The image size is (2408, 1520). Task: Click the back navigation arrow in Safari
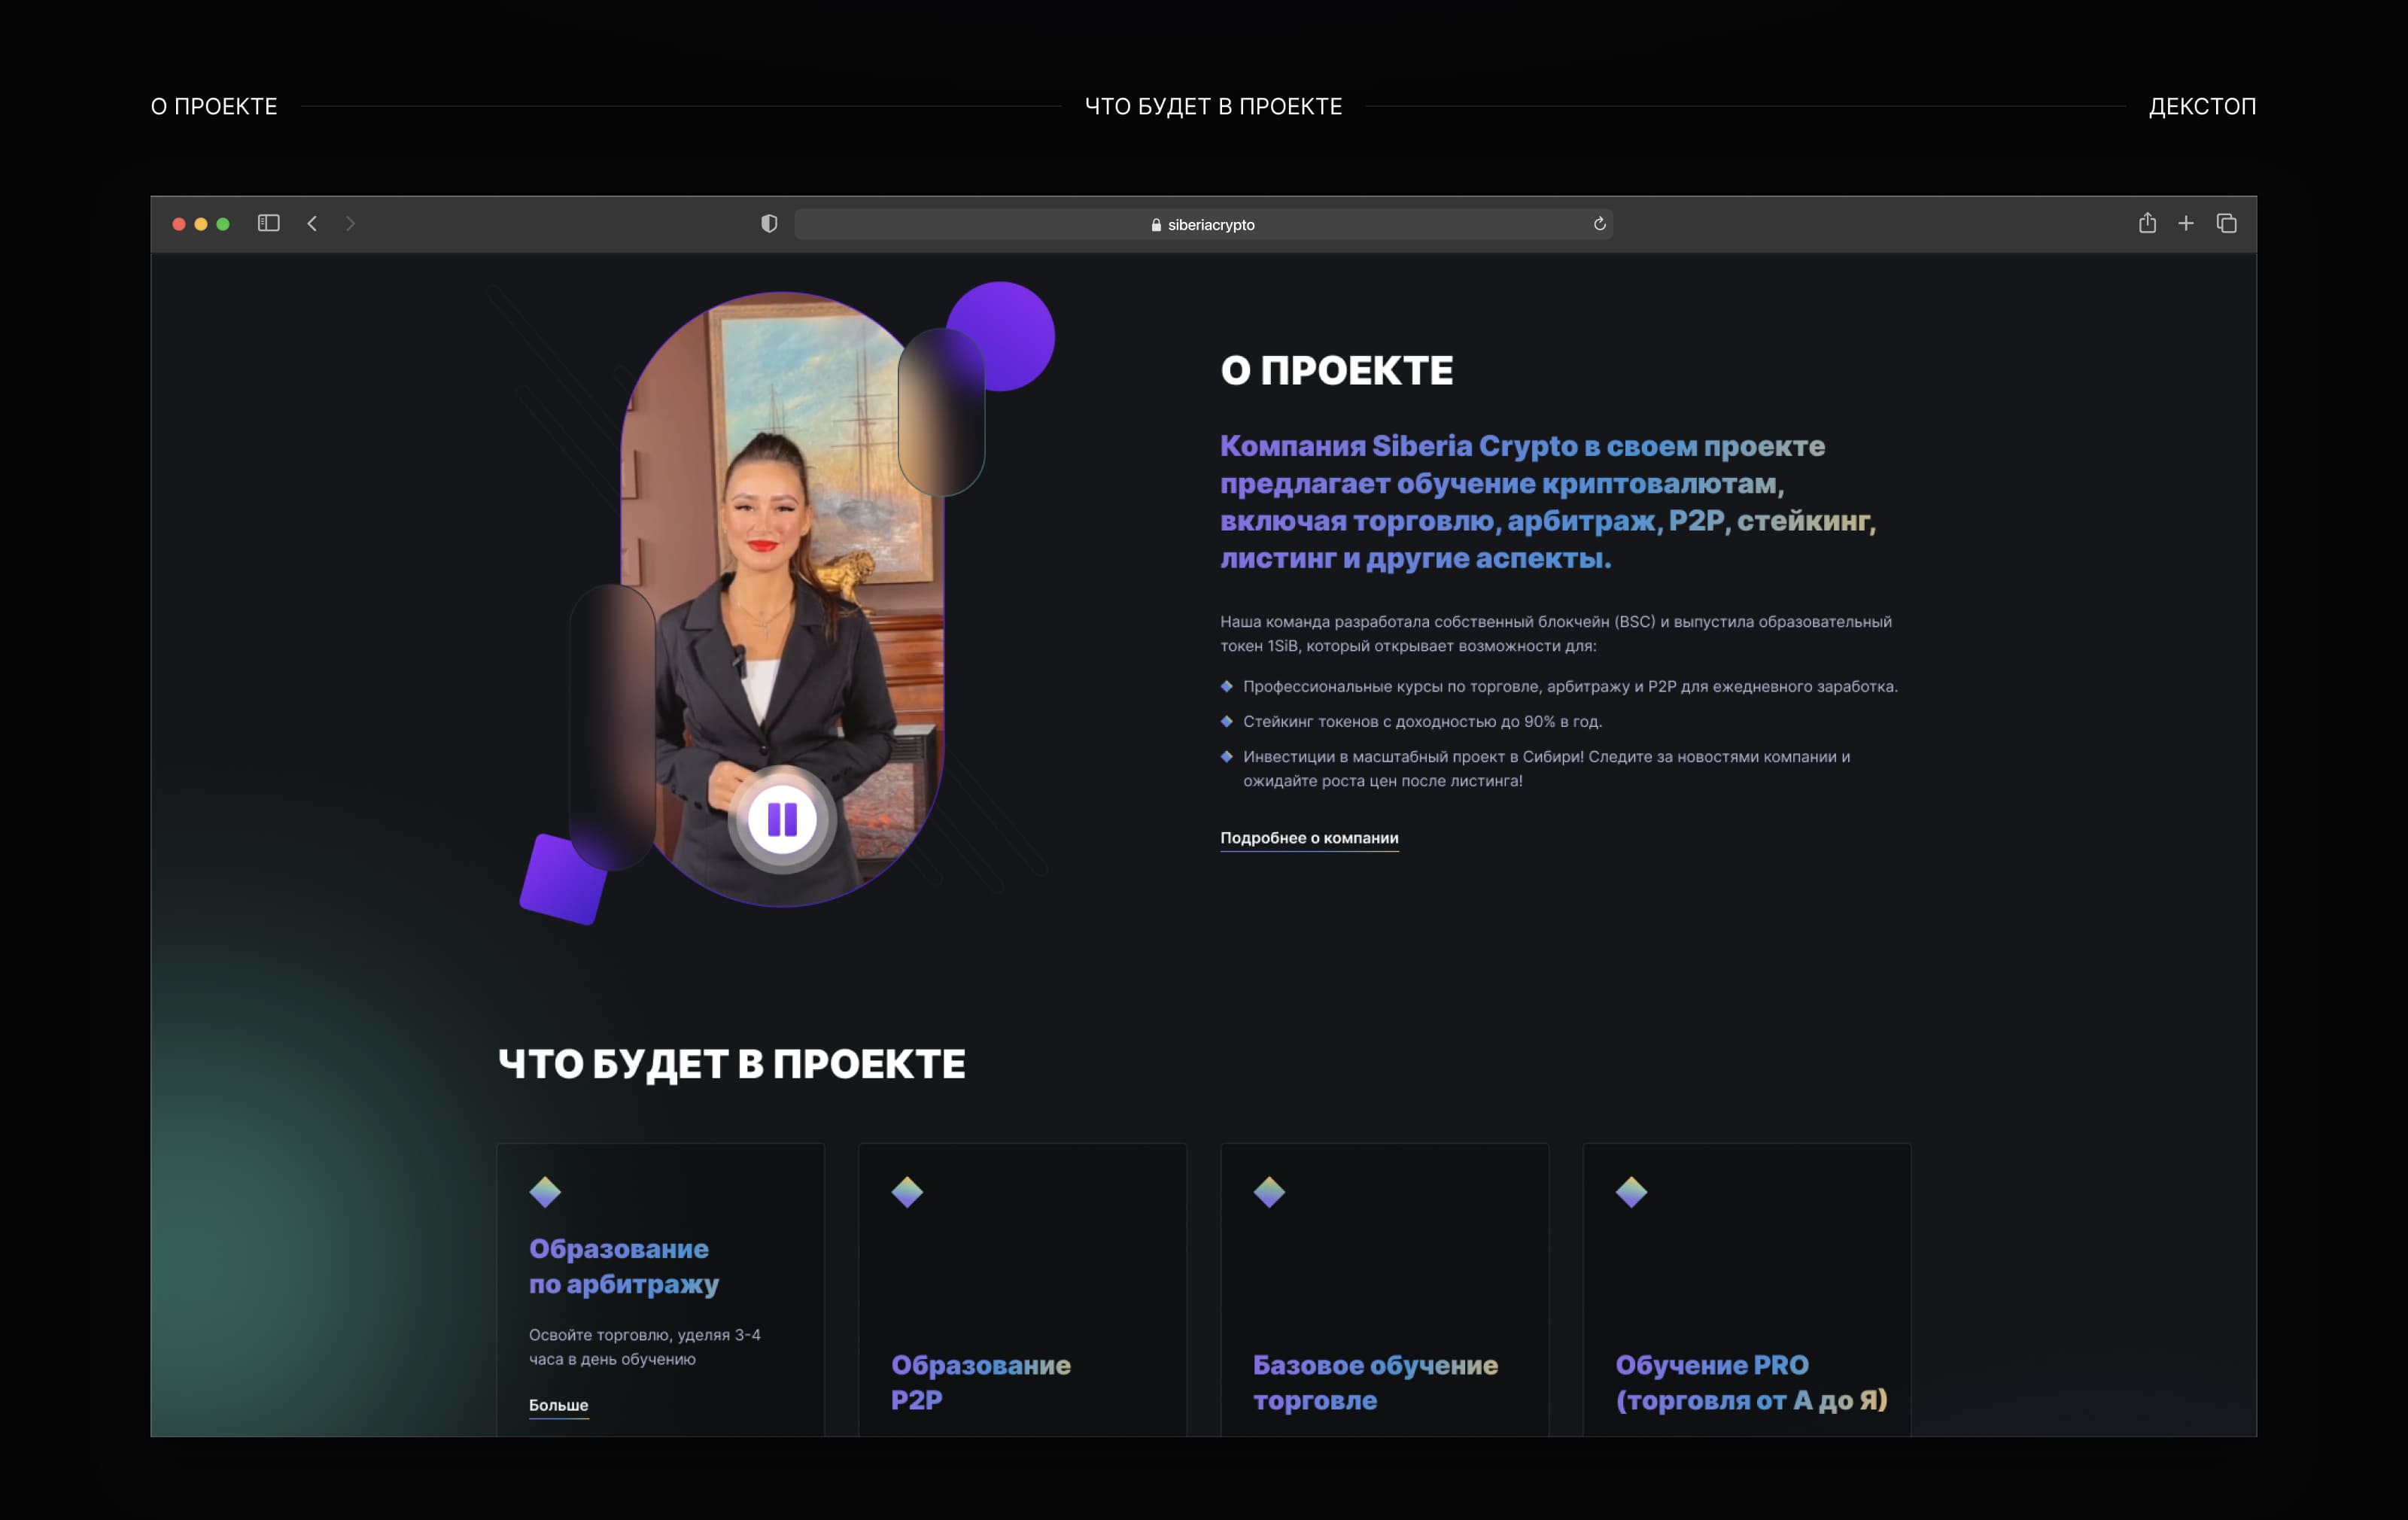(312, 223)
